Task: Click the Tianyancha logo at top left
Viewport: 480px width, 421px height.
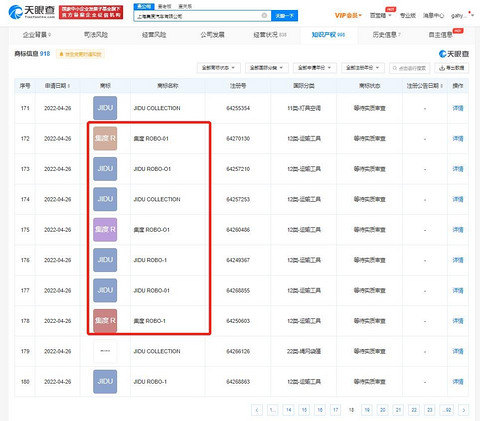Action: click(32, 12)
